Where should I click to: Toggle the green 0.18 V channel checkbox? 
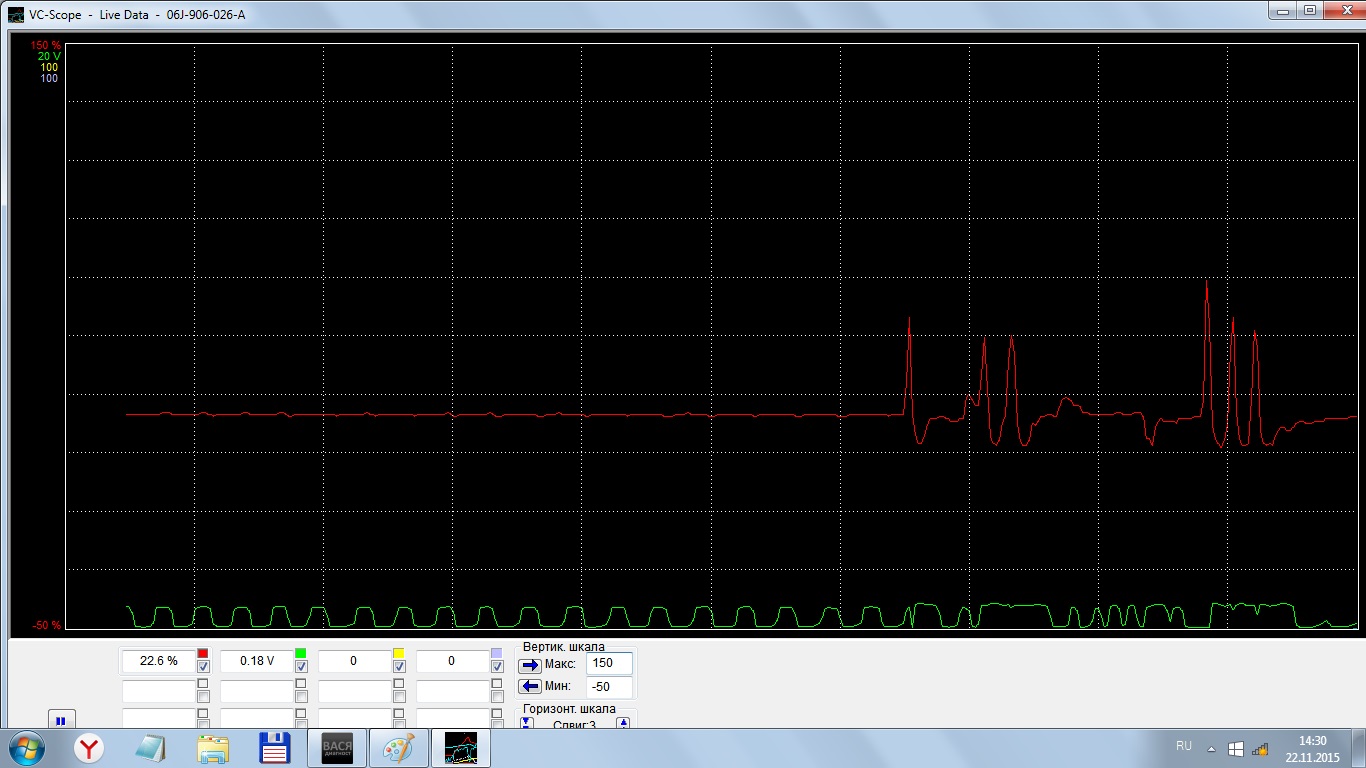point(301,667)
